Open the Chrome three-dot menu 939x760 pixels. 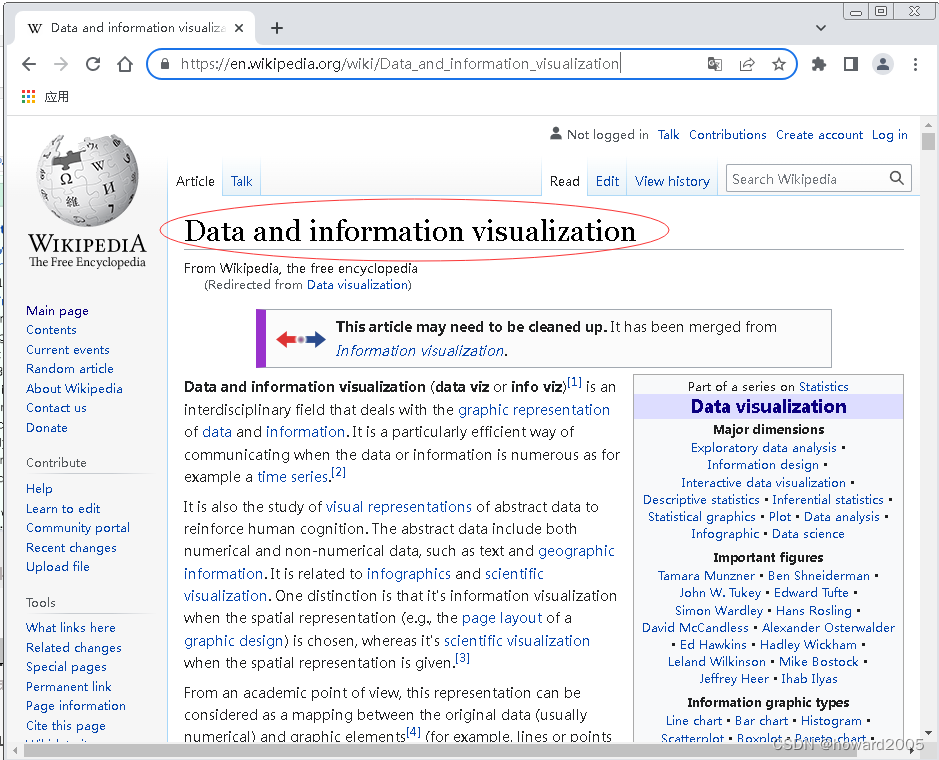pos(915,64)
